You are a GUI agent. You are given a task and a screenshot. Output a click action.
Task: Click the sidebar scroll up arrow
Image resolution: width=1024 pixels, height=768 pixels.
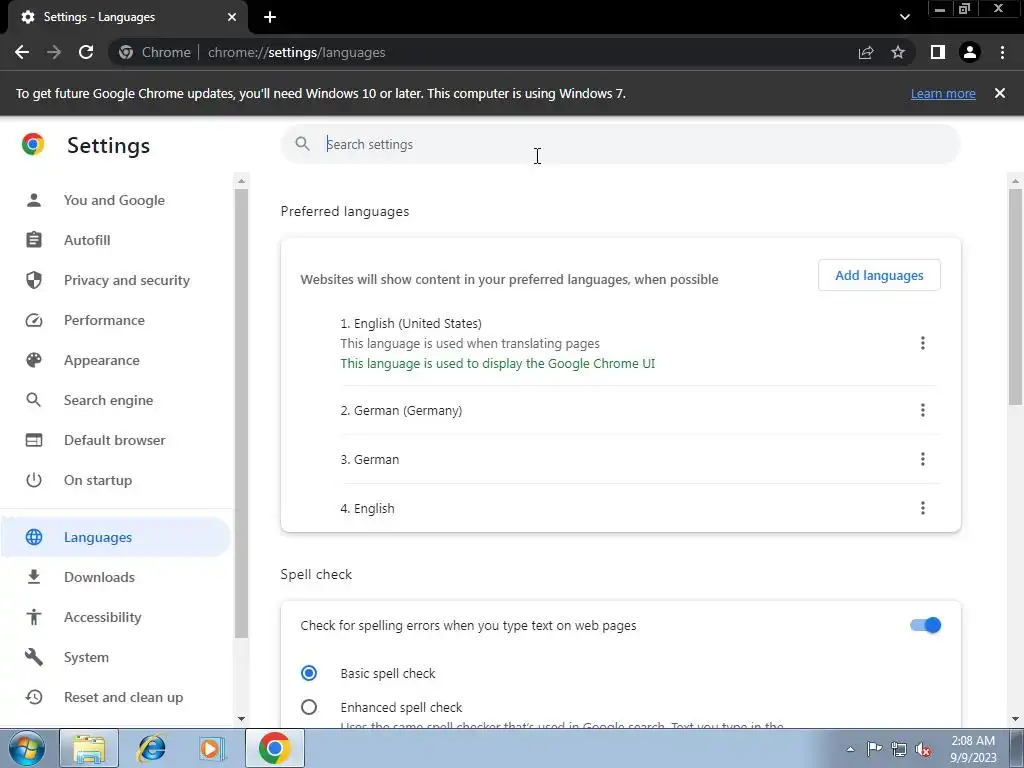click(241, 181)
